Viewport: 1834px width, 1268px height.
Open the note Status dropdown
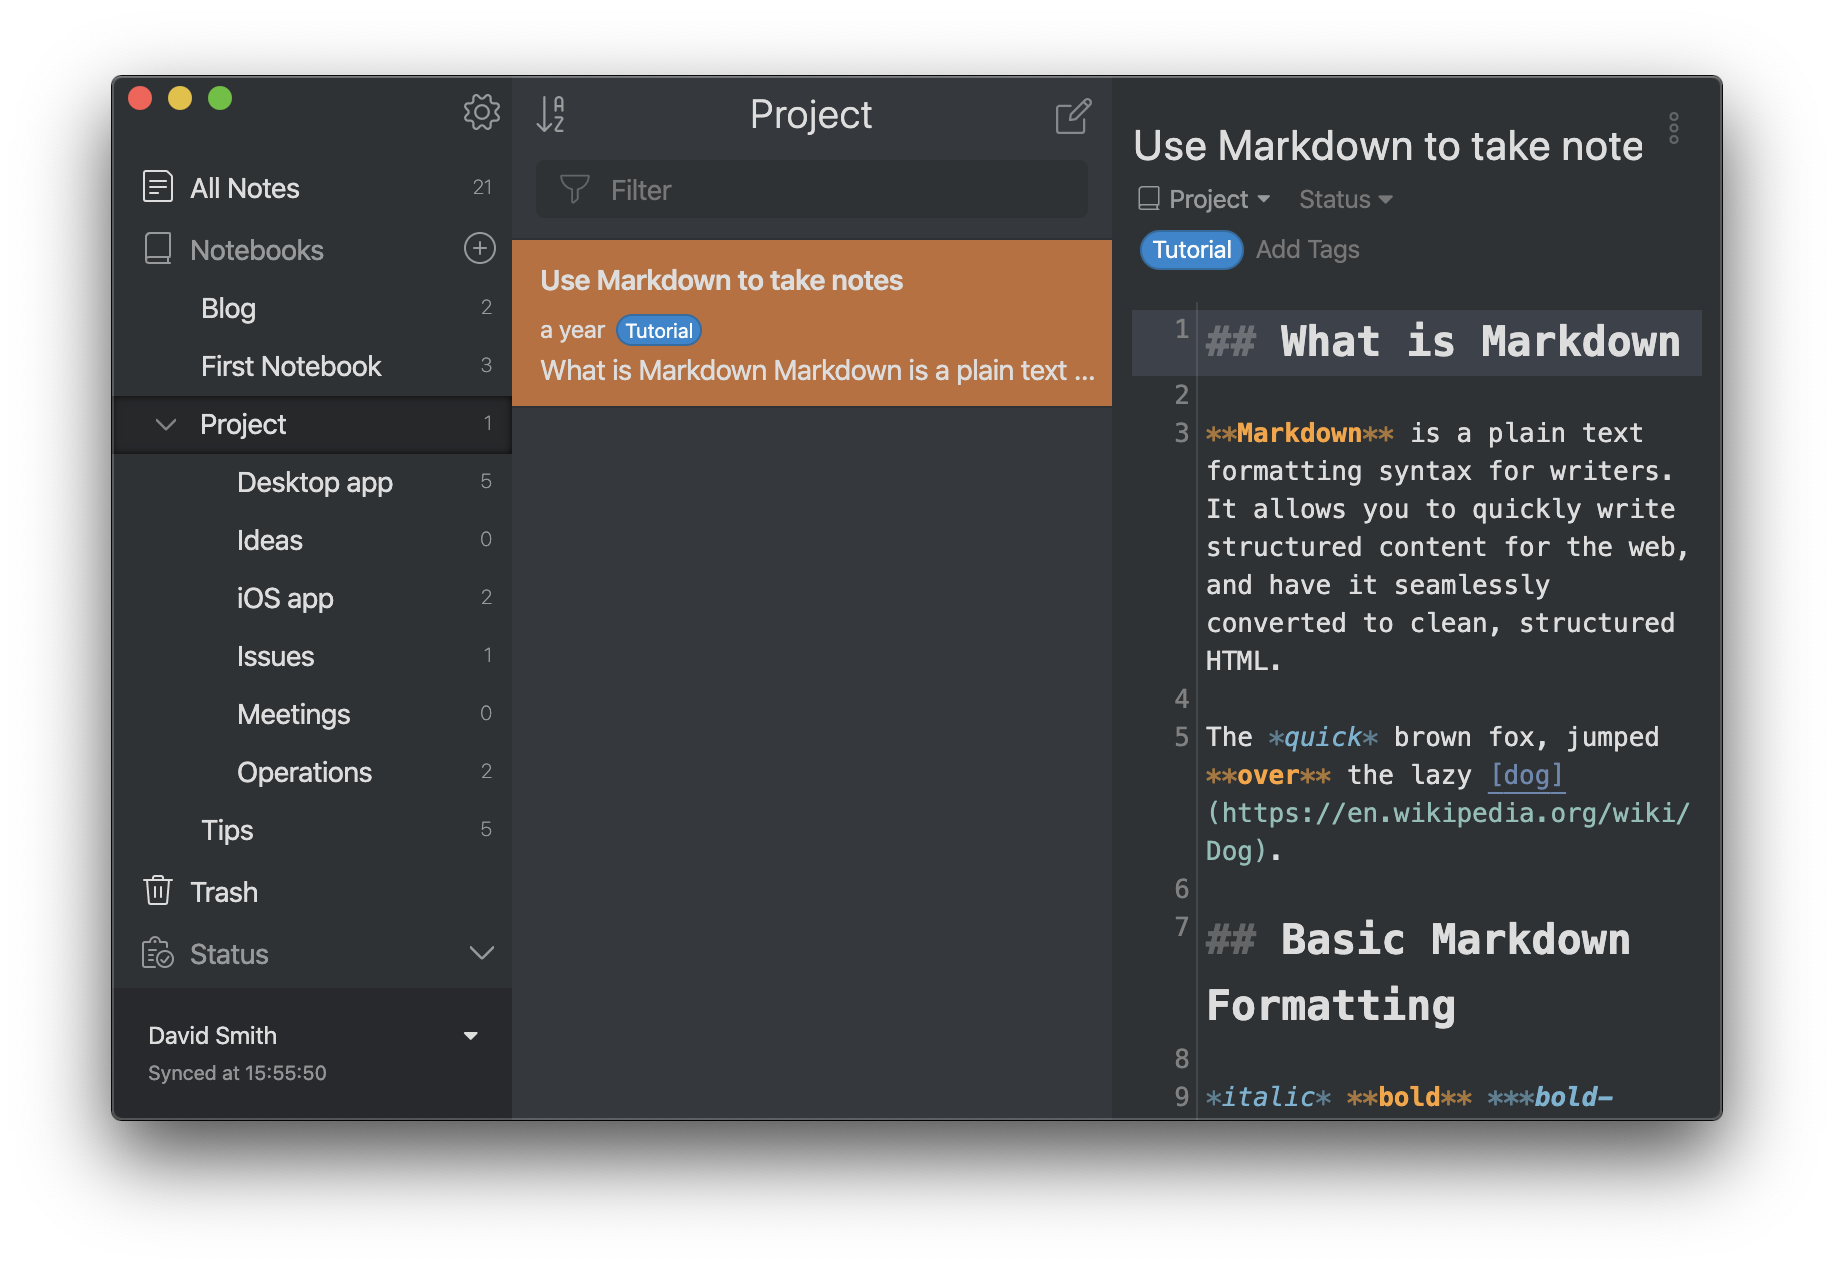pyautogui.click(x=1345, y=199)
